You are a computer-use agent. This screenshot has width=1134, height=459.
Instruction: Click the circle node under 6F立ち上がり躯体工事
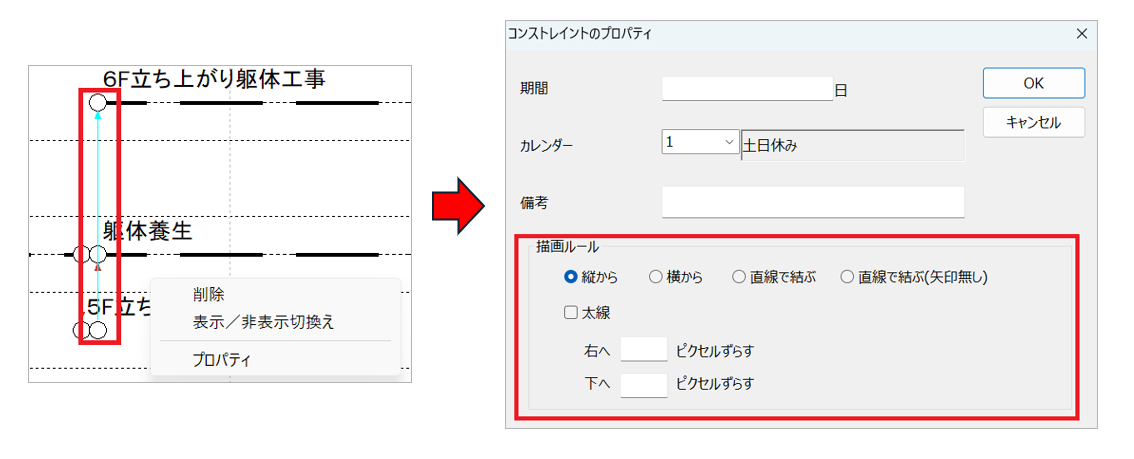click(97, 102)
